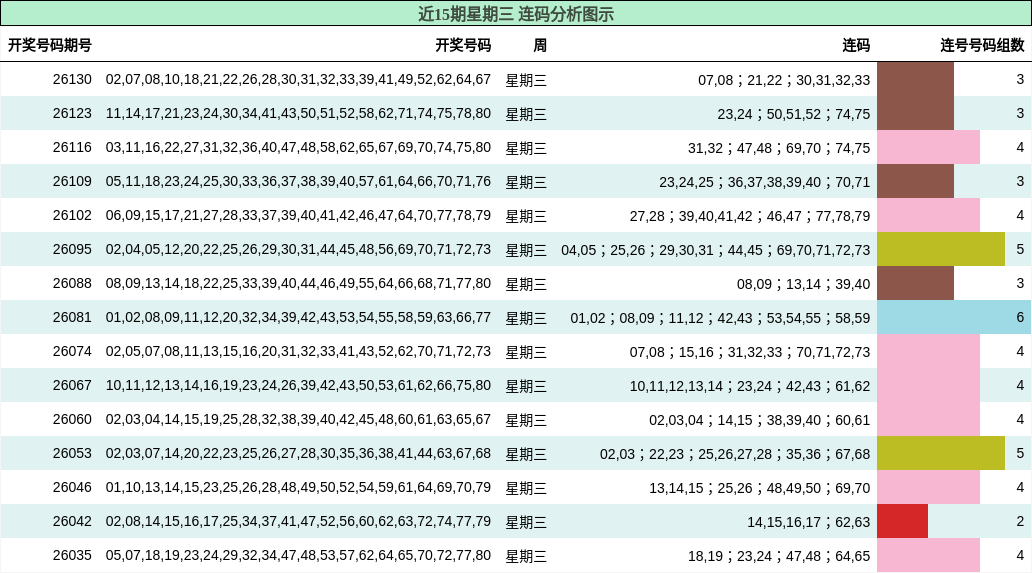This screenshot has height=573, width=1032.
Task: Select issue number 26109
Action: [x=72, y=182]
